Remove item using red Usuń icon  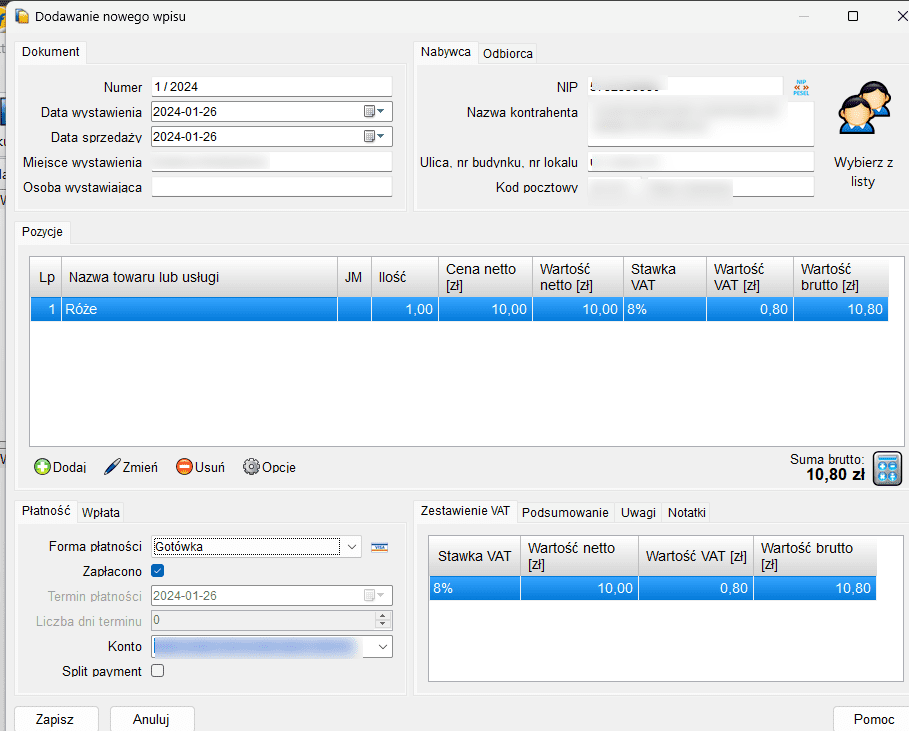coord(184,467)
